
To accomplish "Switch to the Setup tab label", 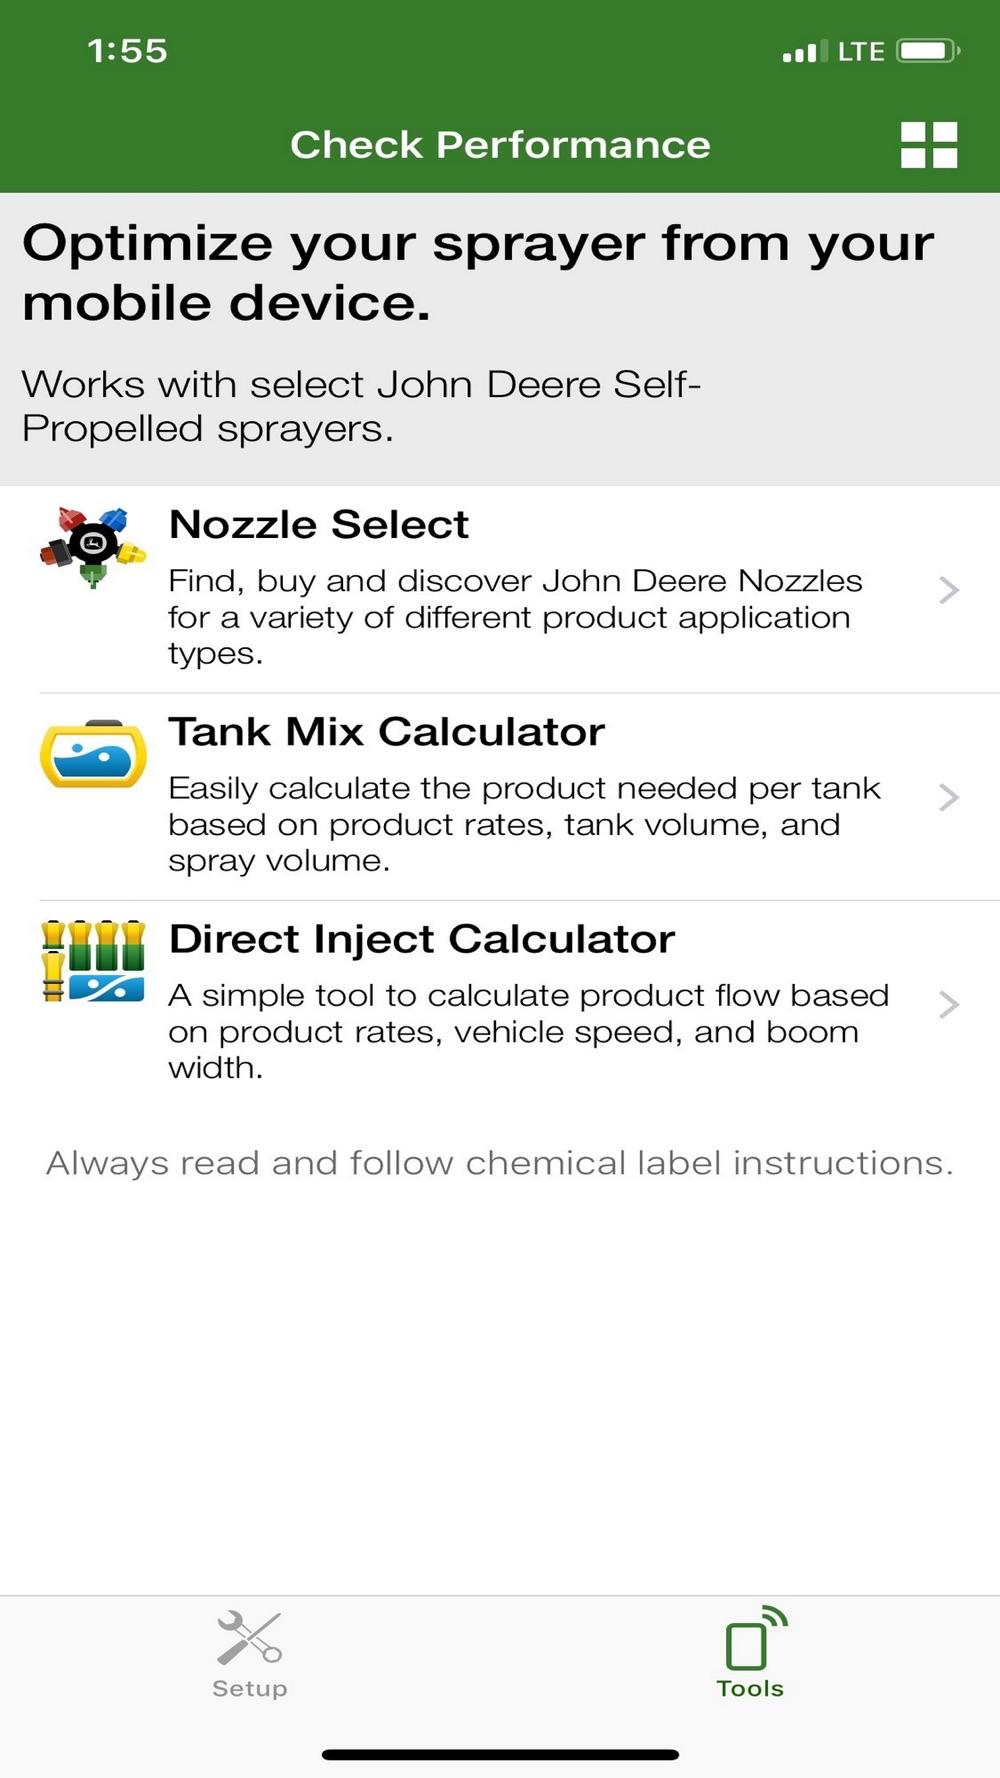I will tap(249, 1688).
